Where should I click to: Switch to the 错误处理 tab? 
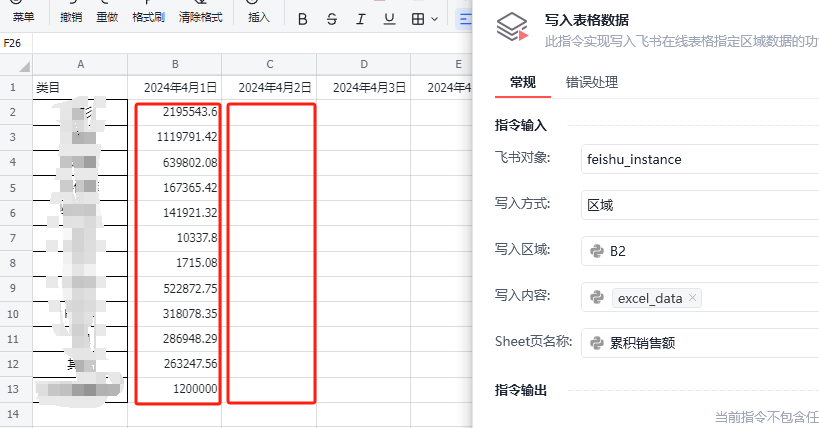point(592,82)
